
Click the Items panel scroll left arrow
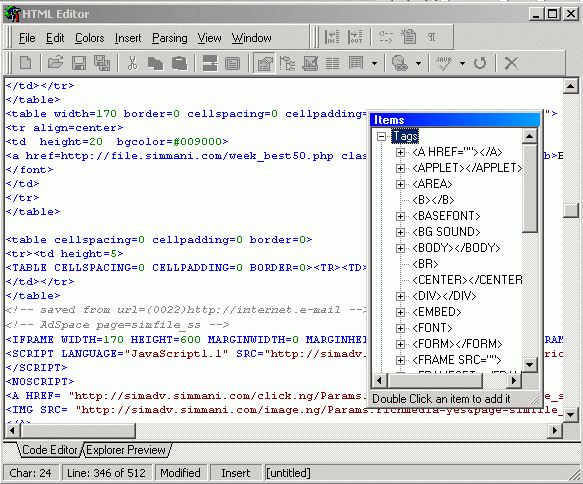tap(379, 380)
